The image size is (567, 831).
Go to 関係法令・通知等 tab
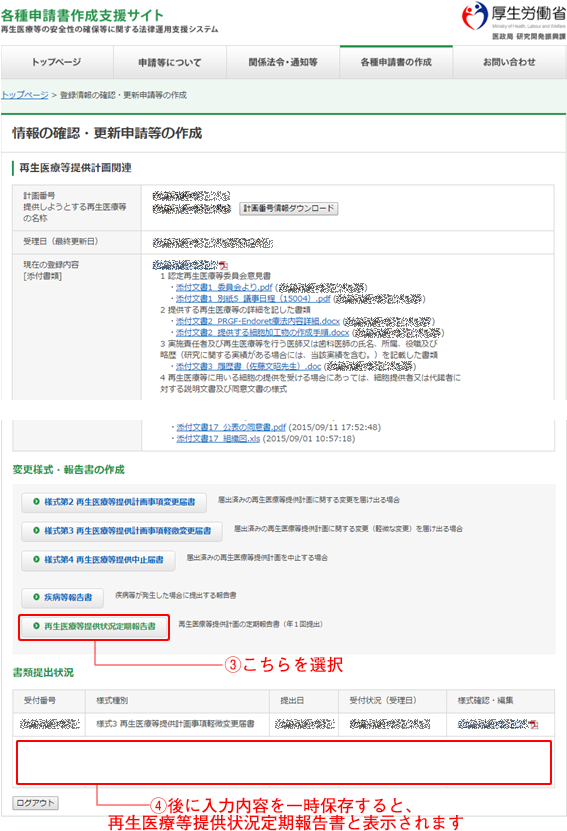tap(283, 62)
